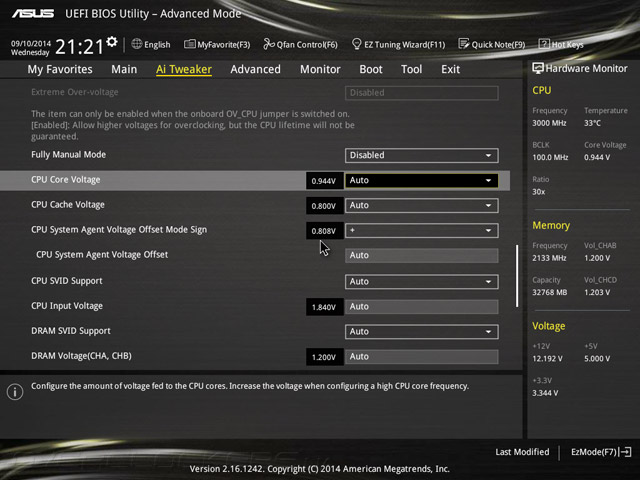Click the DRAM Voltage(CHA, CHB) Auto field

(x=422, y=357)
